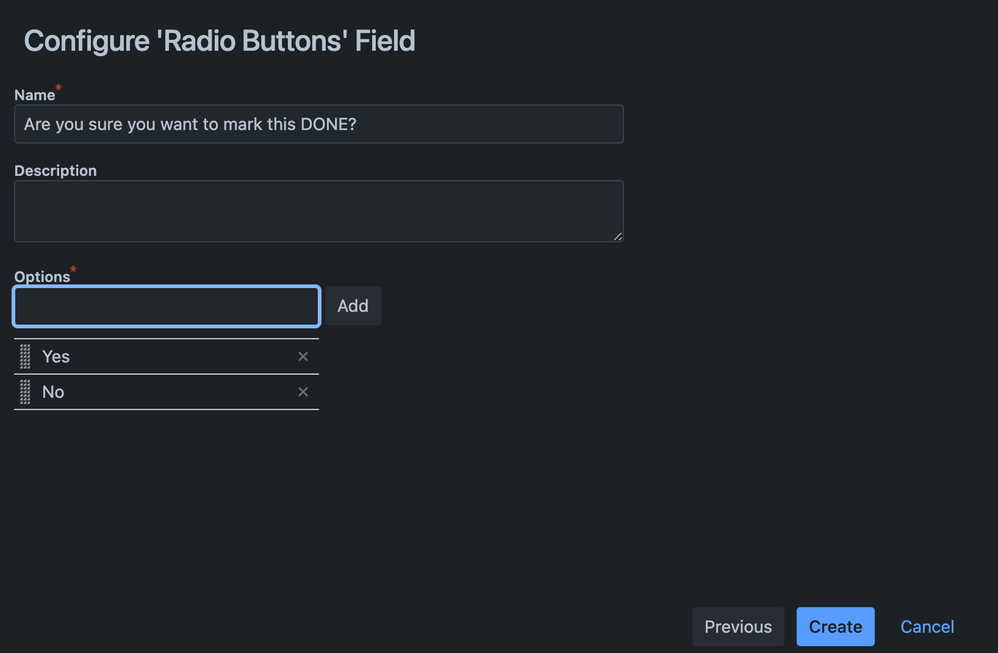Image resolution: width=998 pixels, height=653 pixels.
Task: Select the No option row text
Action: pyautogui.click(x=53, y=392)
